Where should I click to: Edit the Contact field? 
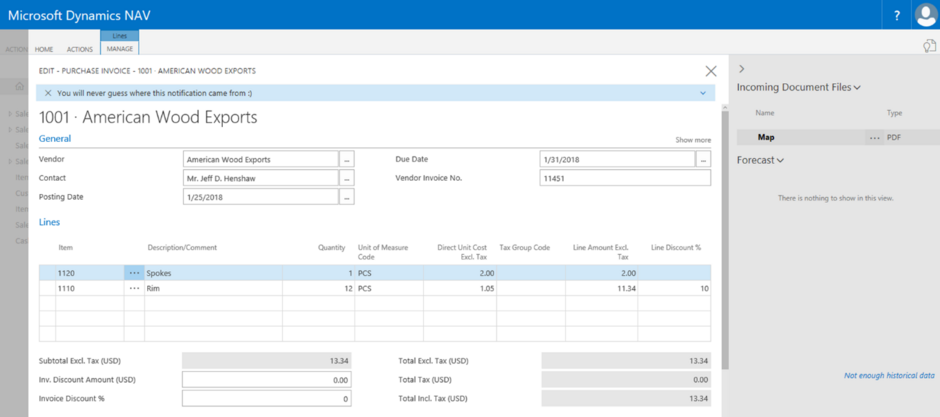point(261,178)
